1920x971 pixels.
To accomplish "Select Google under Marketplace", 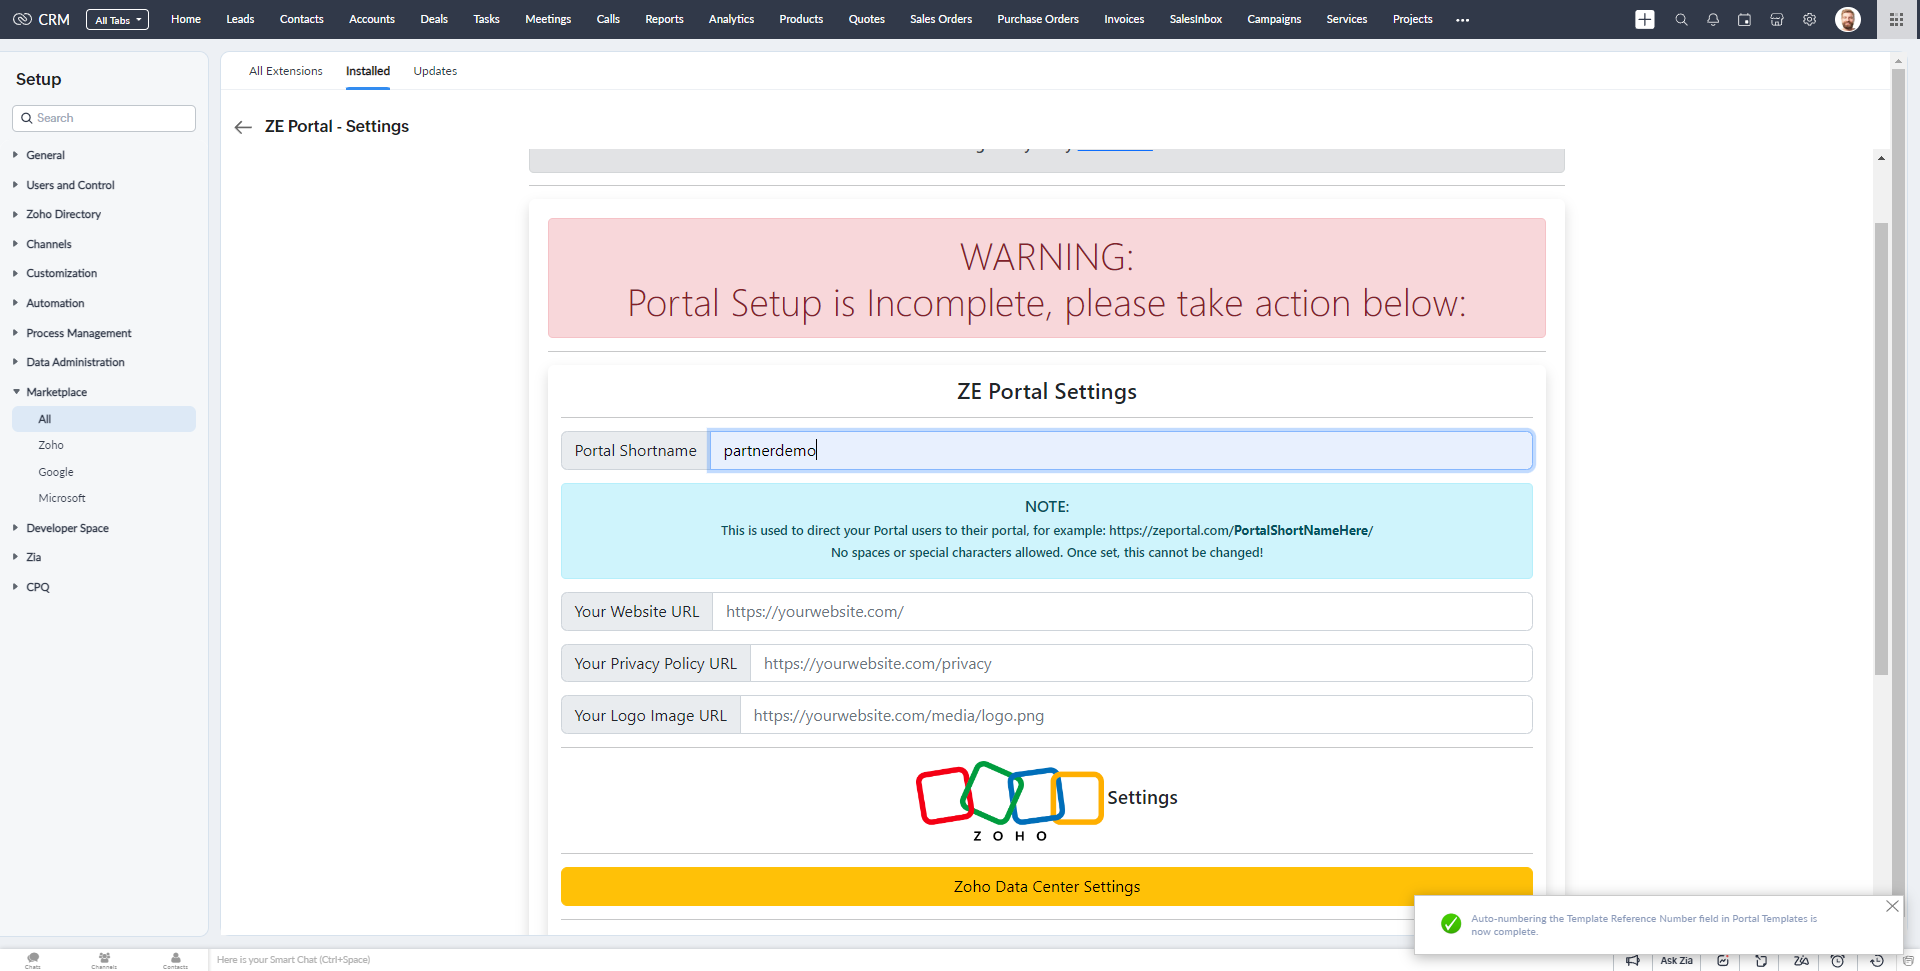I will coord(56,472).
